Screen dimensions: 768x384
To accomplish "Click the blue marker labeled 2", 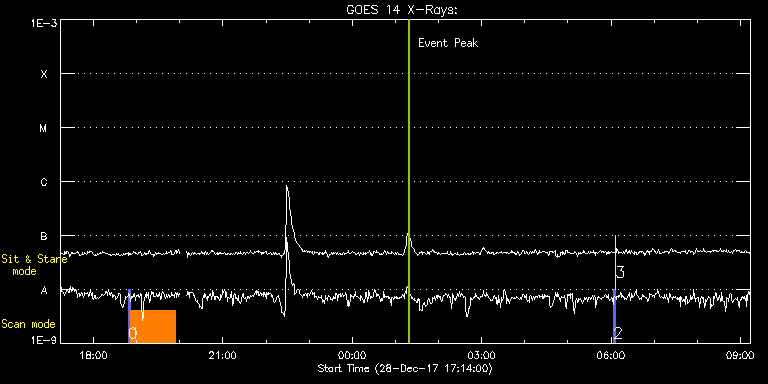I will click(614, 316).
